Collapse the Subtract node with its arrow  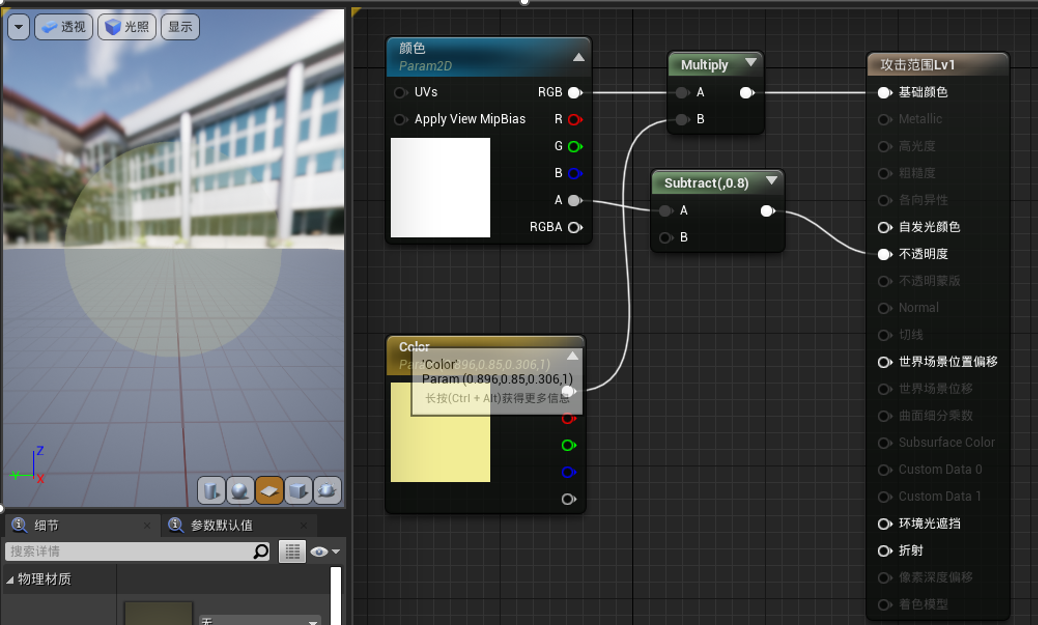771,182
